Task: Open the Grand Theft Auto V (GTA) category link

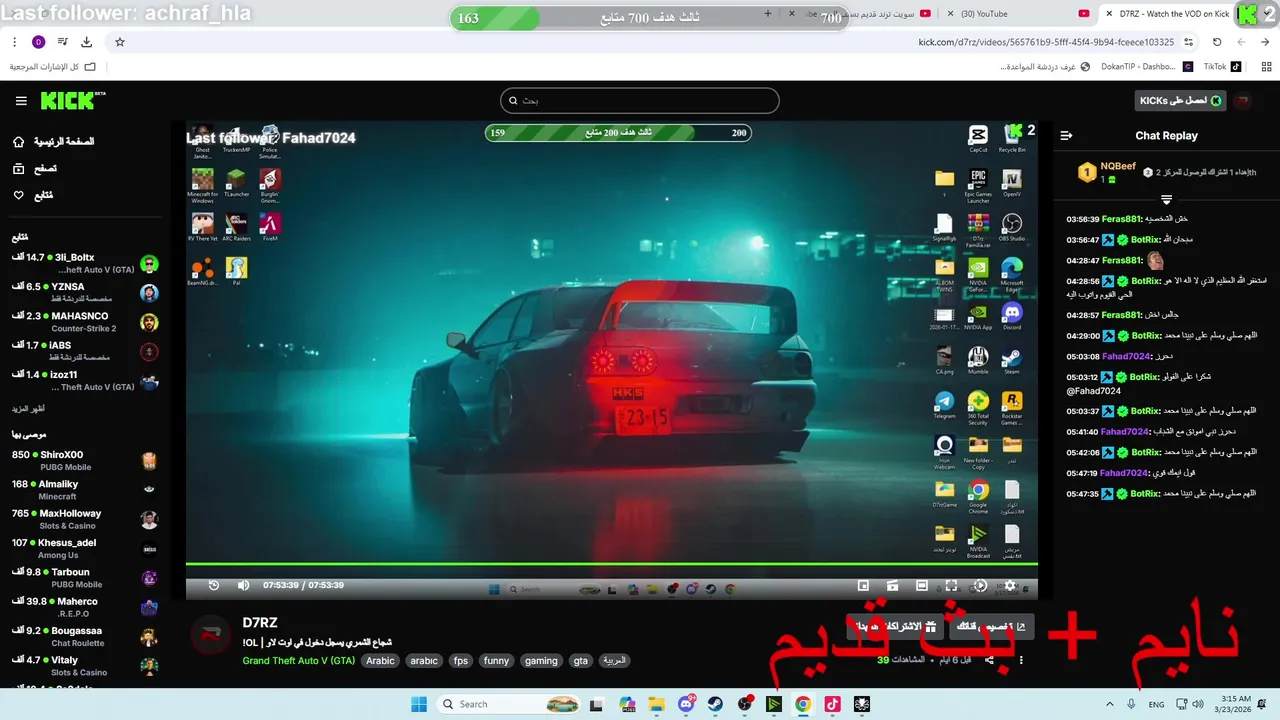Action: tap(298, 661)
